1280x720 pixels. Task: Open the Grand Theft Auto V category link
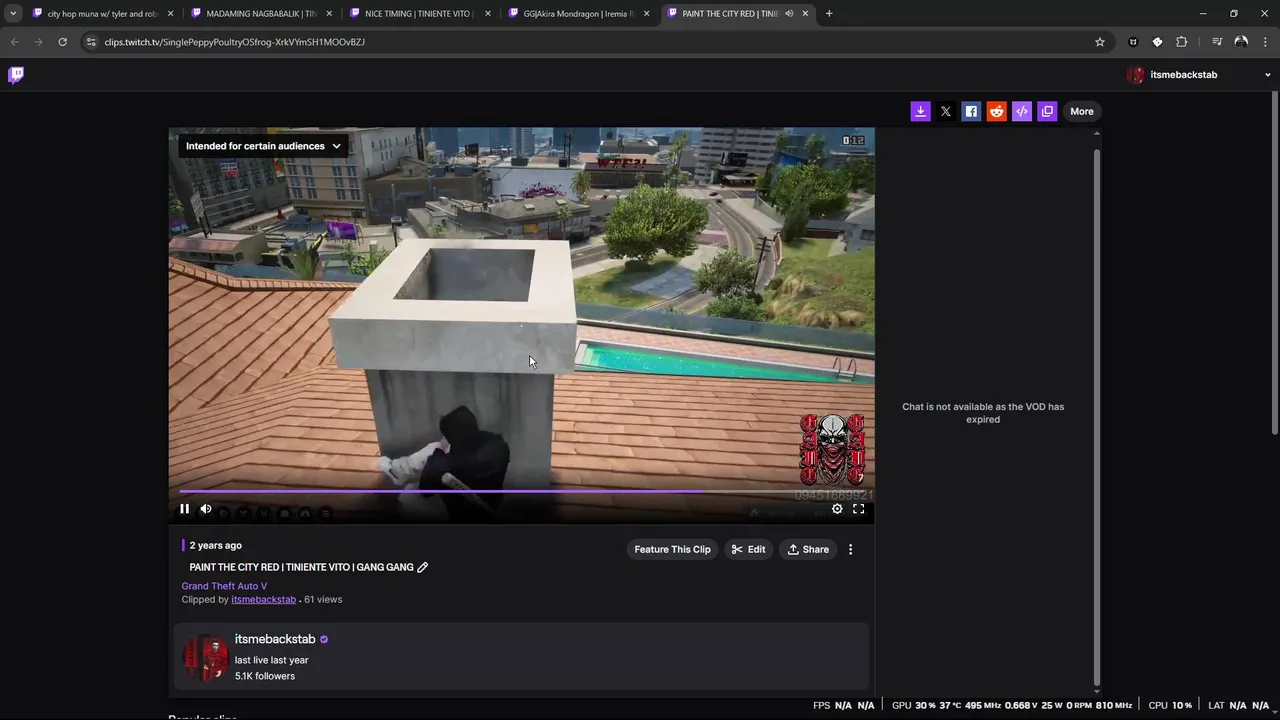(x=224, y=586)
